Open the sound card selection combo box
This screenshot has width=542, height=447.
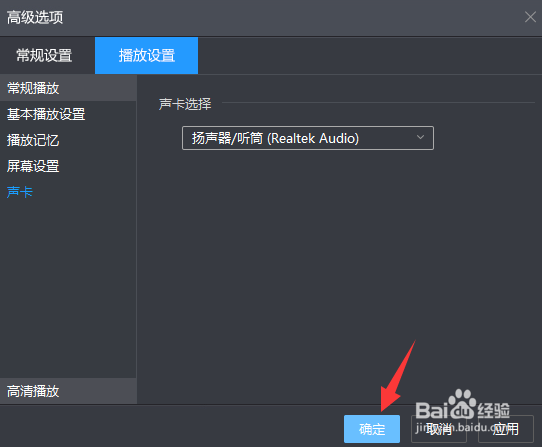click(x=308, y=138)
